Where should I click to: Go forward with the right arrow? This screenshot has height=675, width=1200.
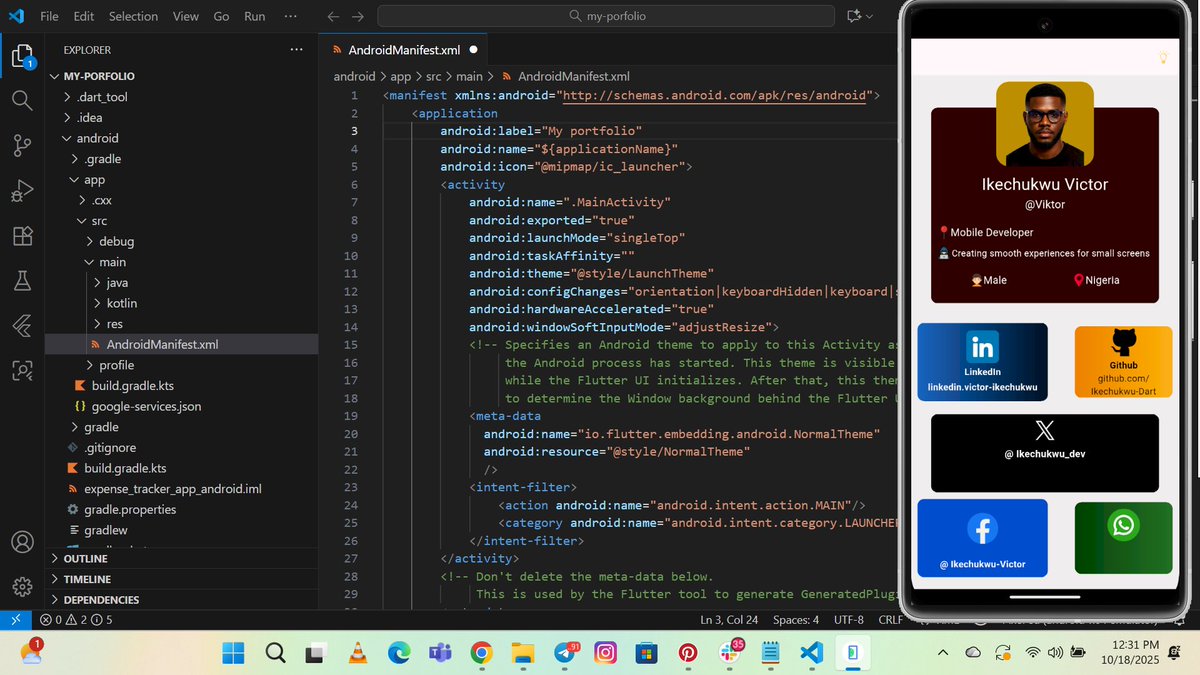coord(358,16)
